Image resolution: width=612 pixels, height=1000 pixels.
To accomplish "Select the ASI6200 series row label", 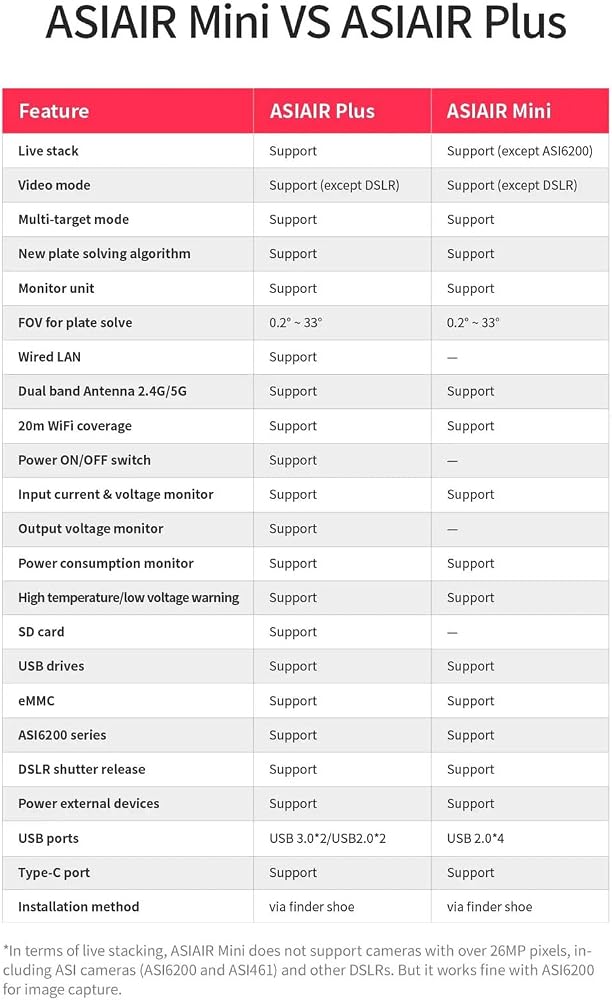I will 62,735.
